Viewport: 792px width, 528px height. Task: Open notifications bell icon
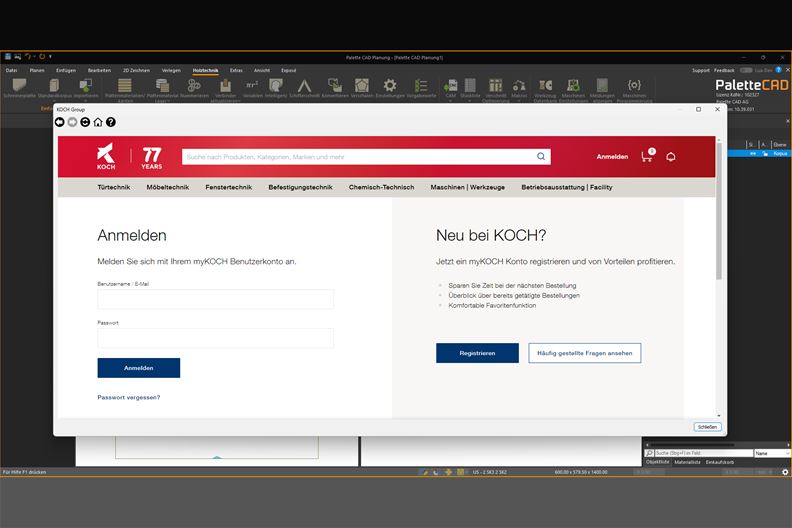coord(671,157)
